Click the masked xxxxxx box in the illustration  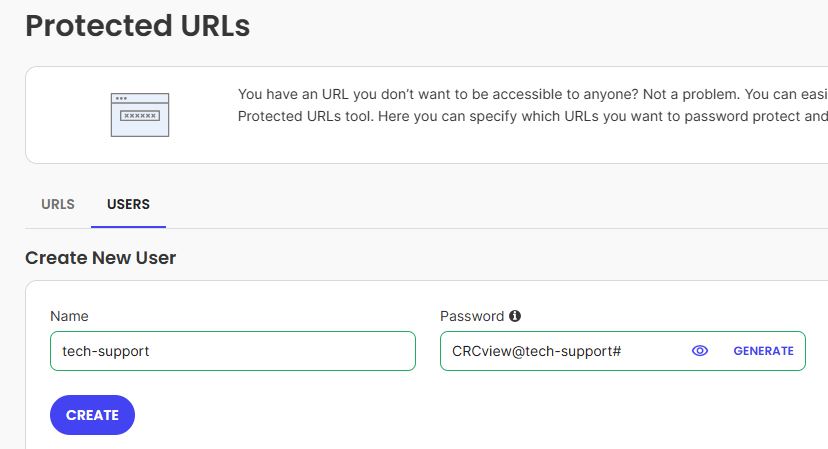(x=139, y=116)
